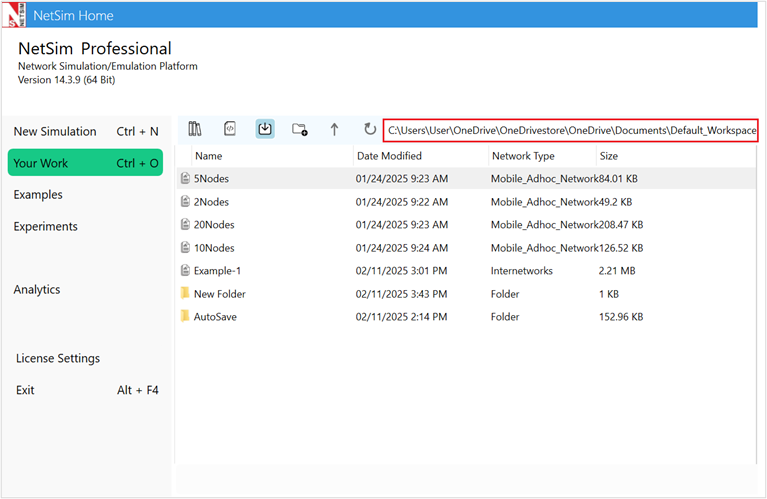767x499 pixels.
Task: Click the AutoSave folder icon
Action: pos(185,316)
